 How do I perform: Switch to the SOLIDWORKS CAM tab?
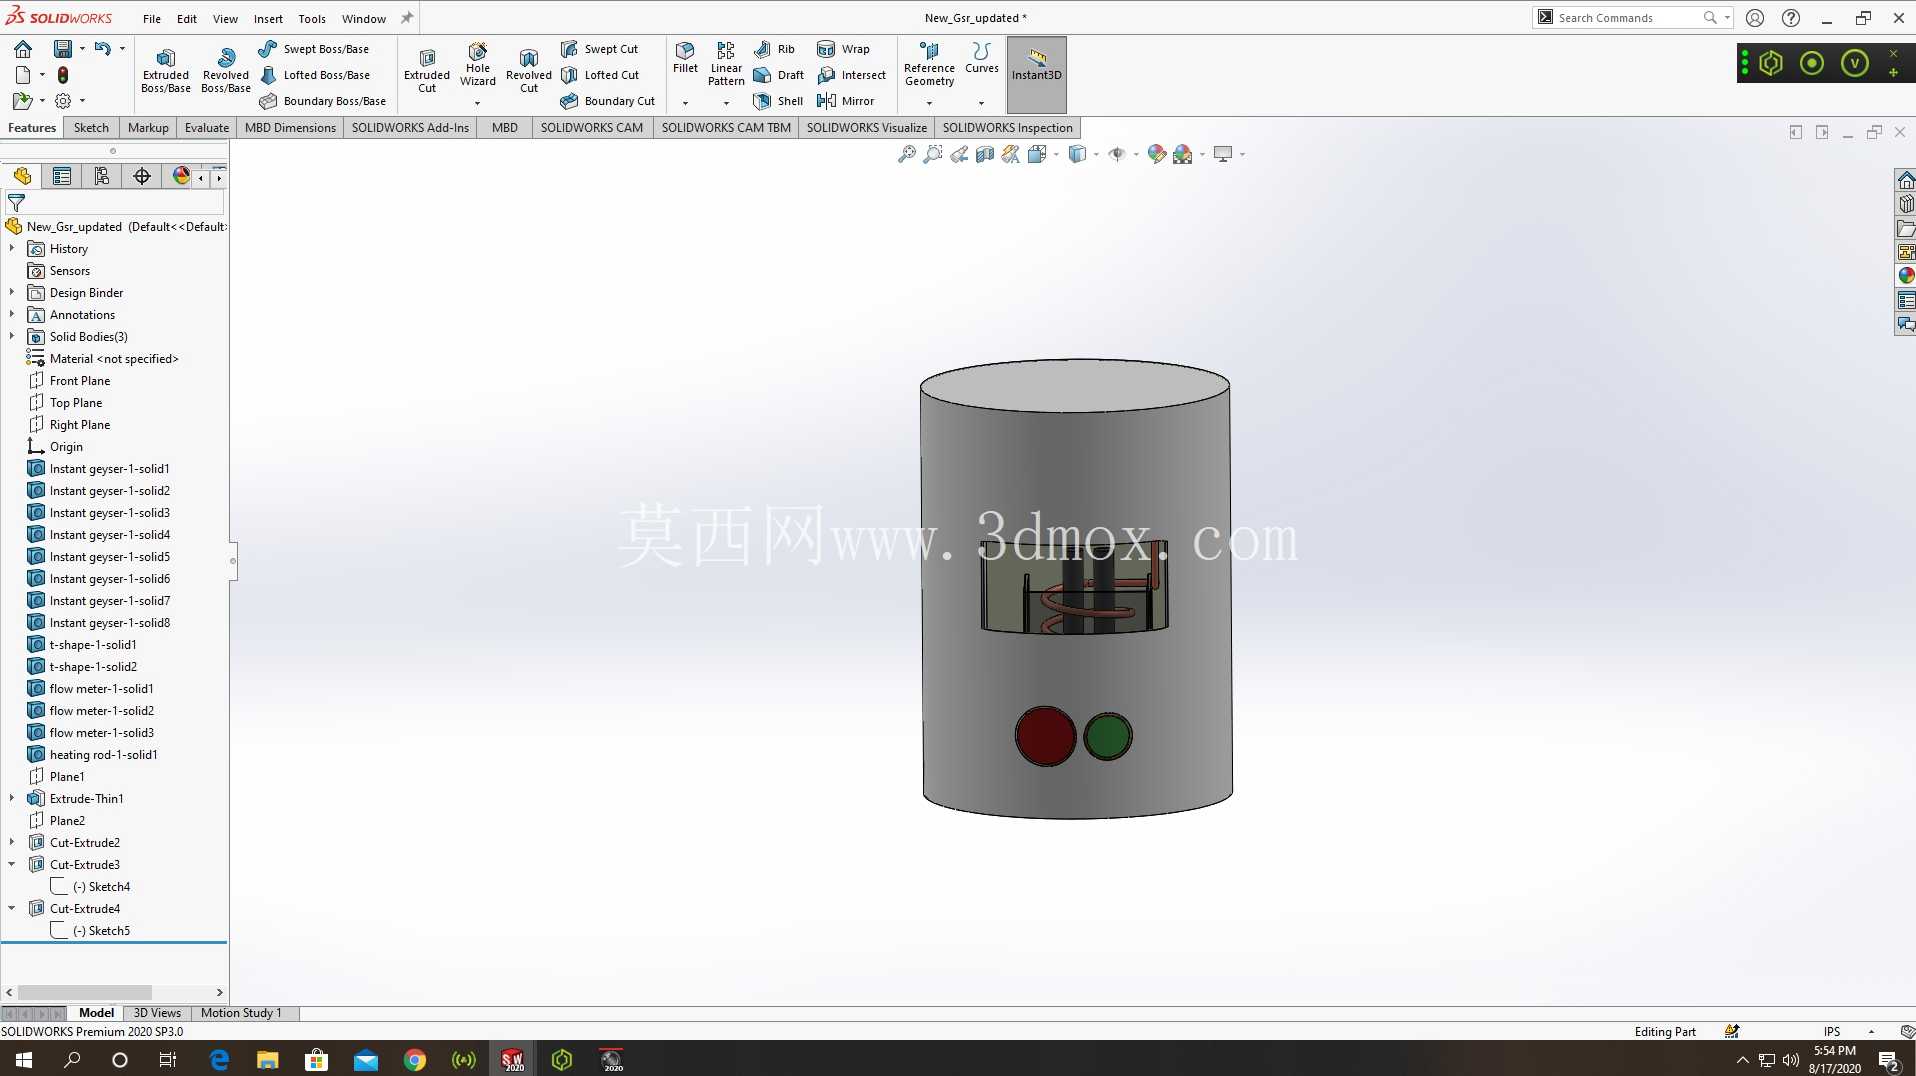tap(592, 127)
